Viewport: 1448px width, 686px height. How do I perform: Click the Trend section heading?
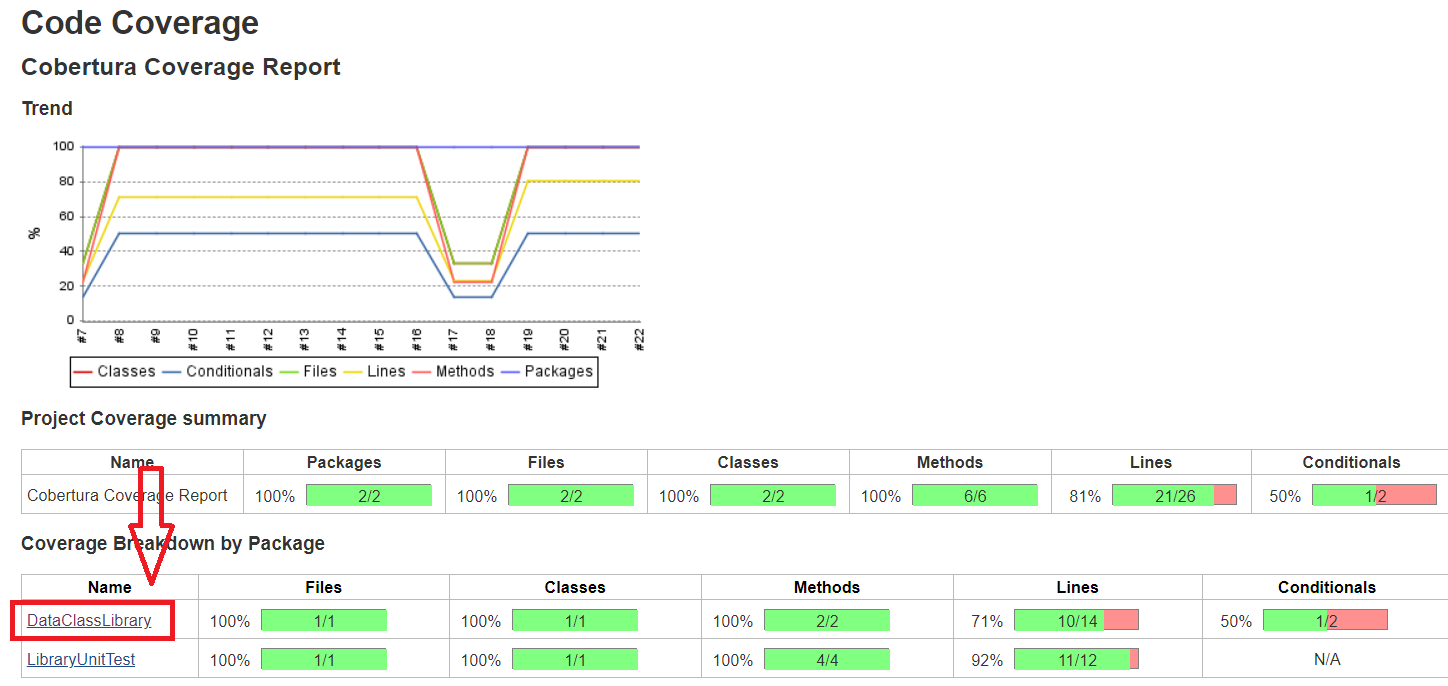tap(47, 108)
